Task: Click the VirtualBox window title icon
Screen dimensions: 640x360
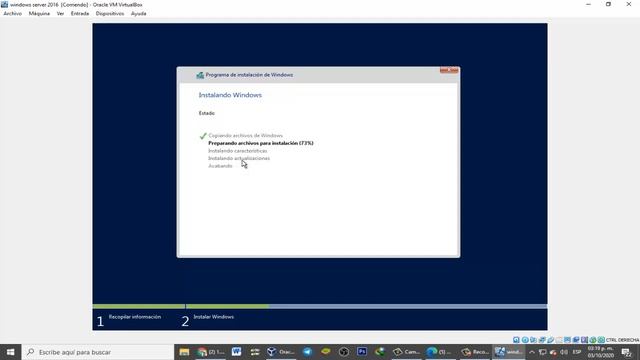Action: 4,4
